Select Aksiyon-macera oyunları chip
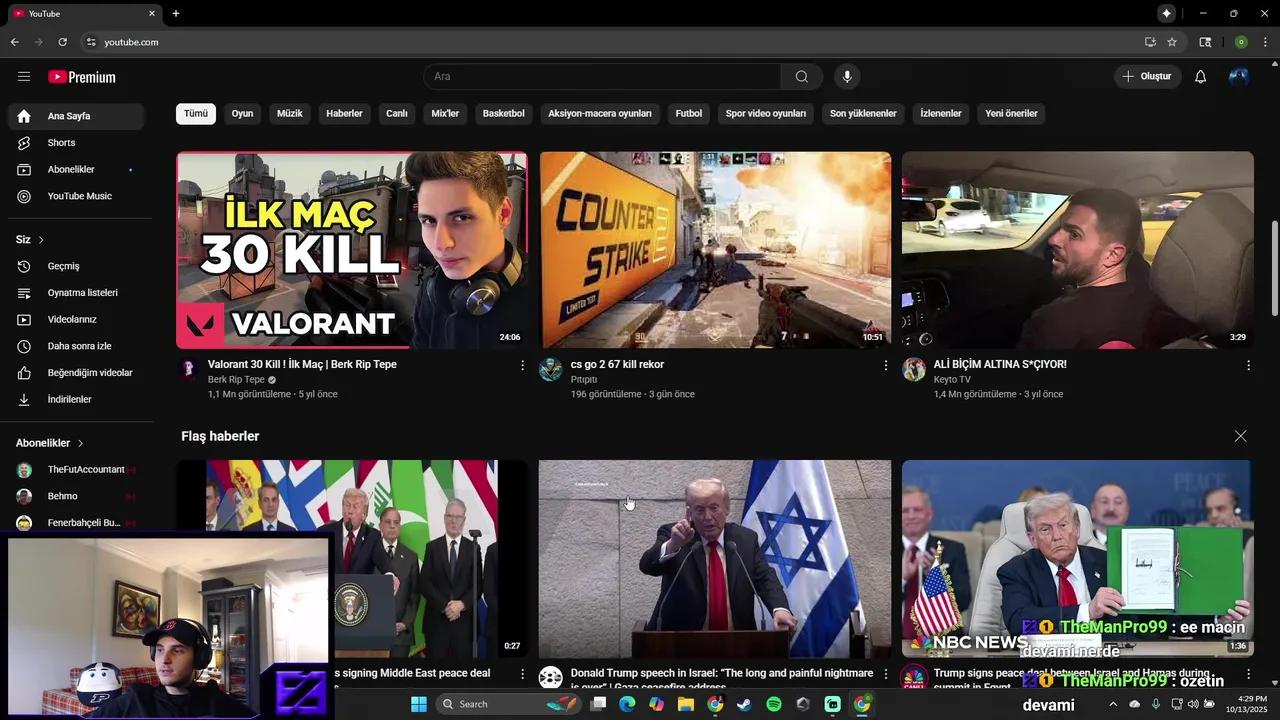The image size is (1280, 720). (x=600, y=114)
